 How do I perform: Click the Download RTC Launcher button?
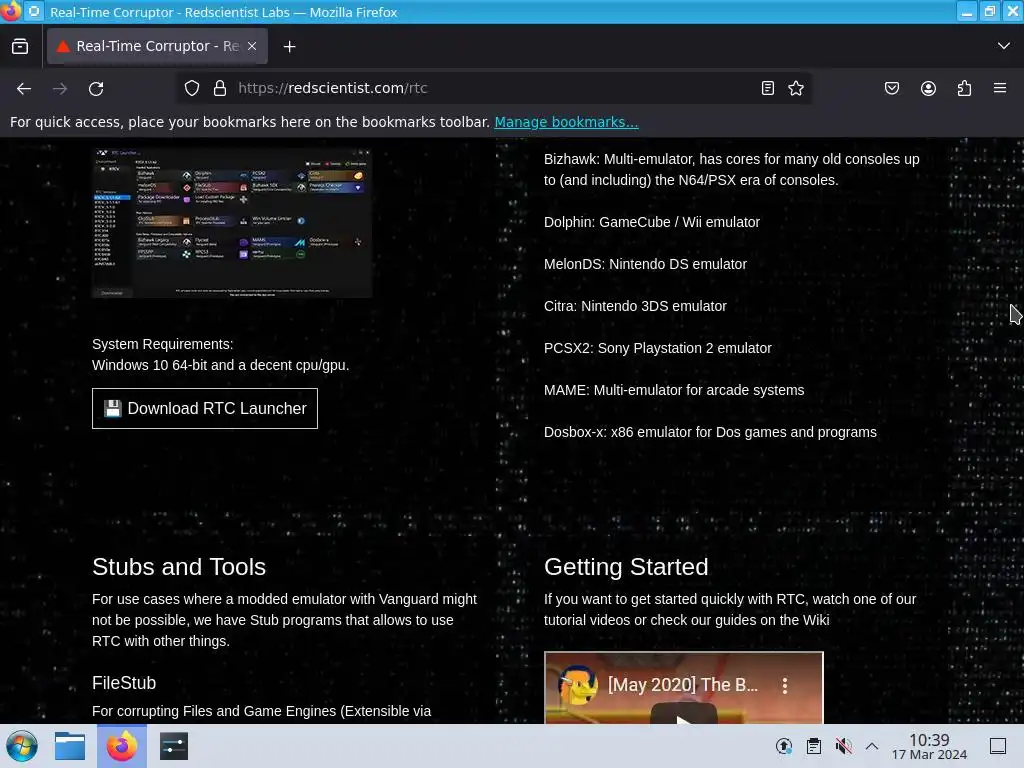205,408
